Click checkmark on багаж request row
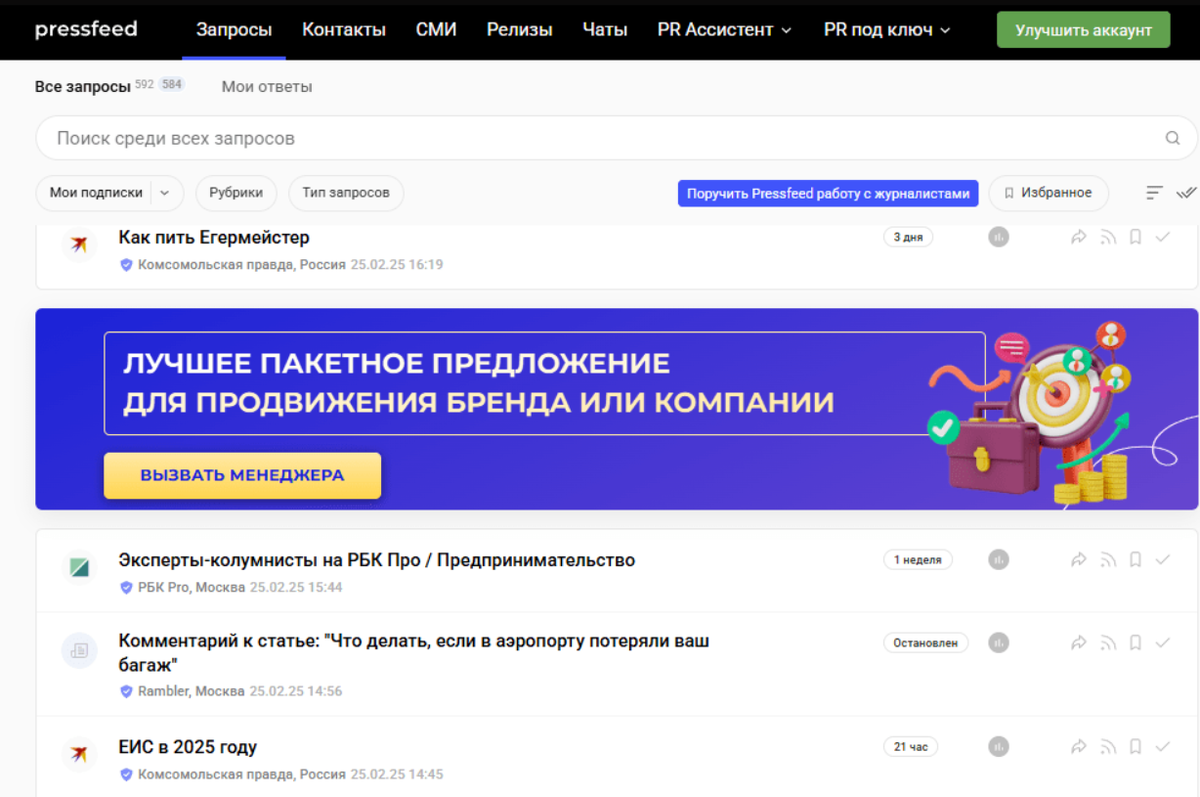1200x797 pixels. [x=1163, y=642]
